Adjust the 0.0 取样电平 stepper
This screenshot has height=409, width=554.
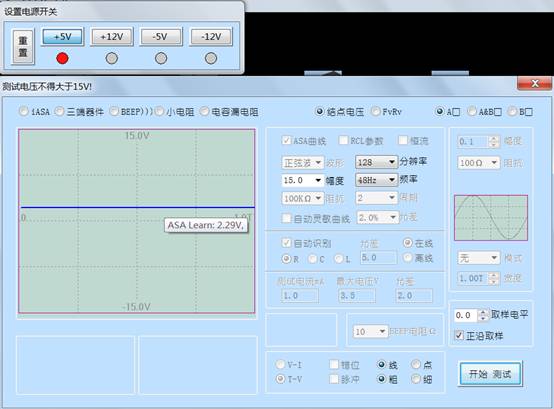click(483, 315)
